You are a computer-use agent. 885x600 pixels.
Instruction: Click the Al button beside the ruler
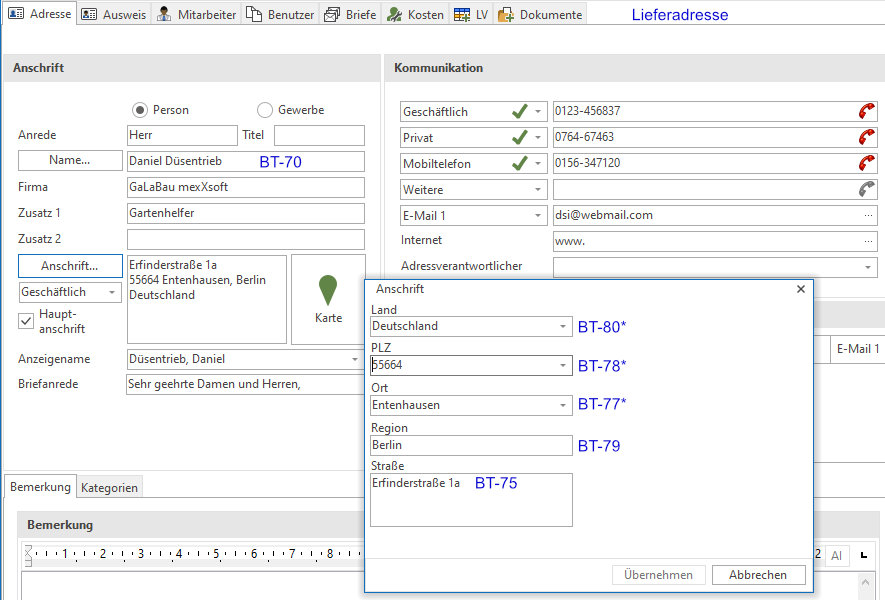(836, 555)
